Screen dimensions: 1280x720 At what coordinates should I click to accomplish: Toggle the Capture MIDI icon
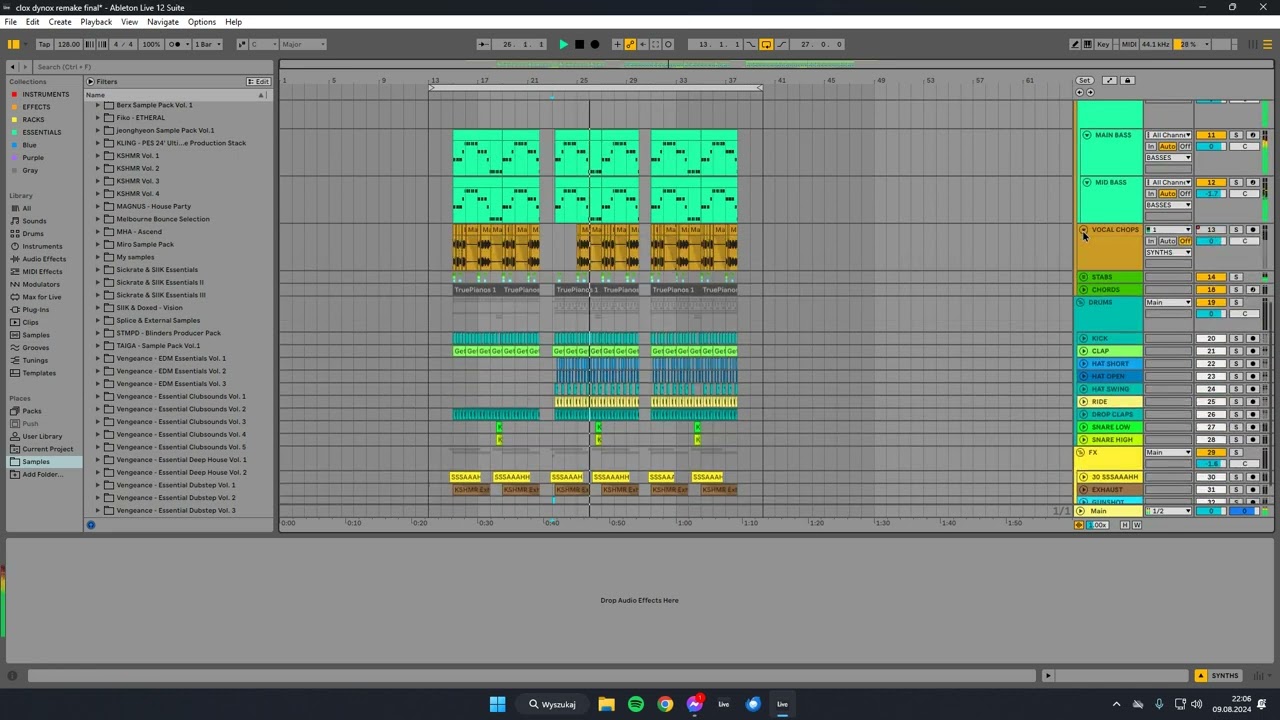656,44
